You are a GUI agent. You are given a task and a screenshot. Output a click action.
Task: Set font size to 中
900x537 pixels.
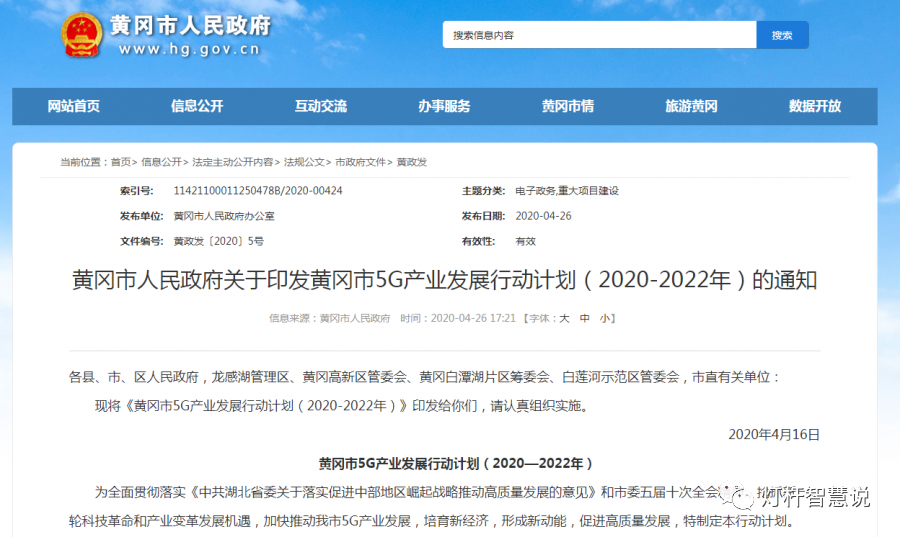pos(584,318)
